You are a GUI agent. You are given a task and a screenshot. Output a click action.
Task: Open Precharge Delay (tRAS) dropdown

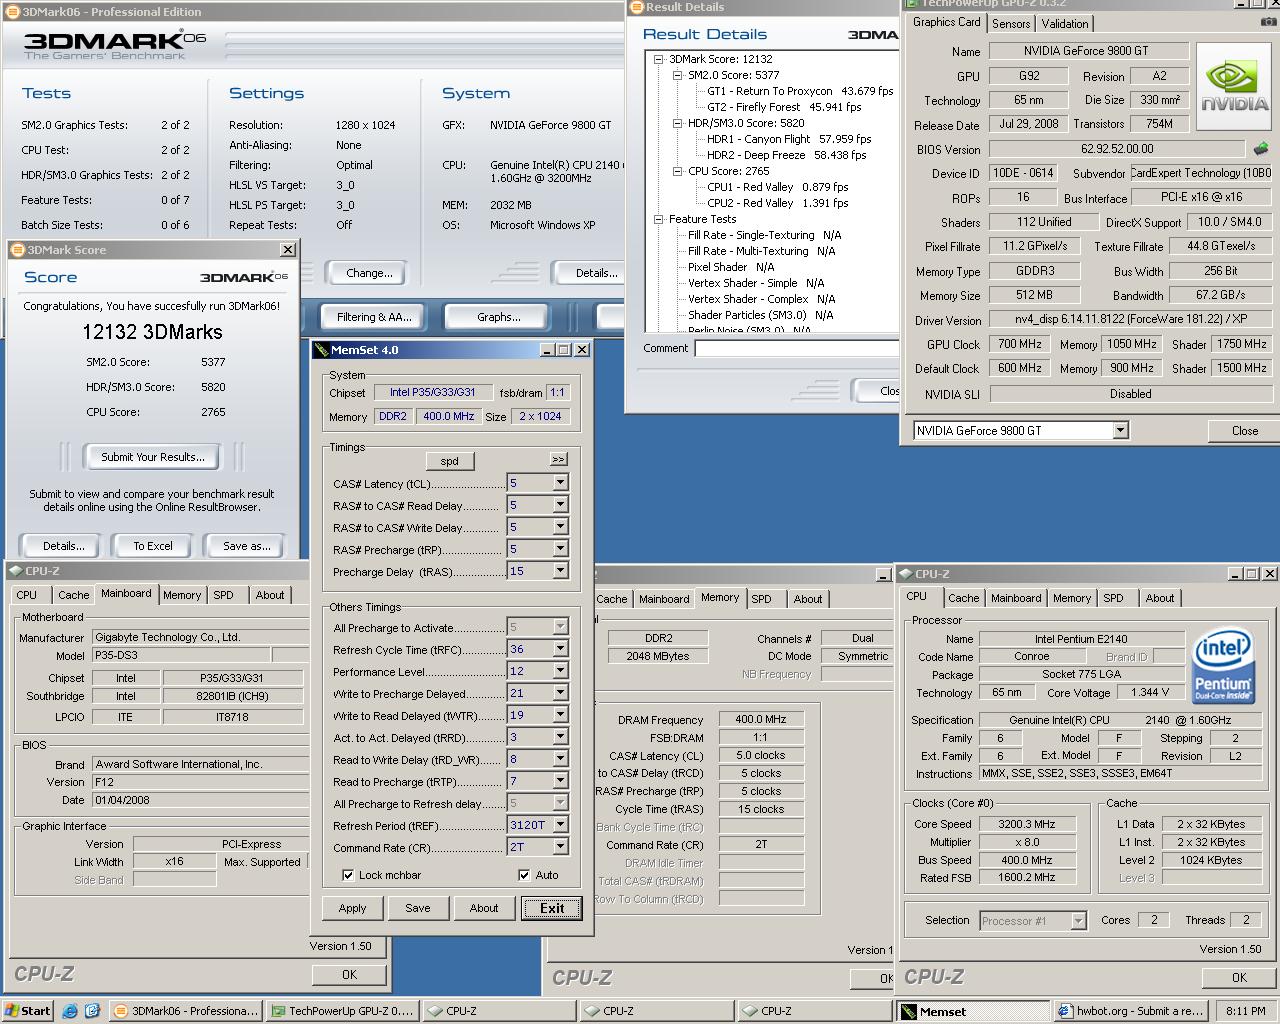coord(560,571)
